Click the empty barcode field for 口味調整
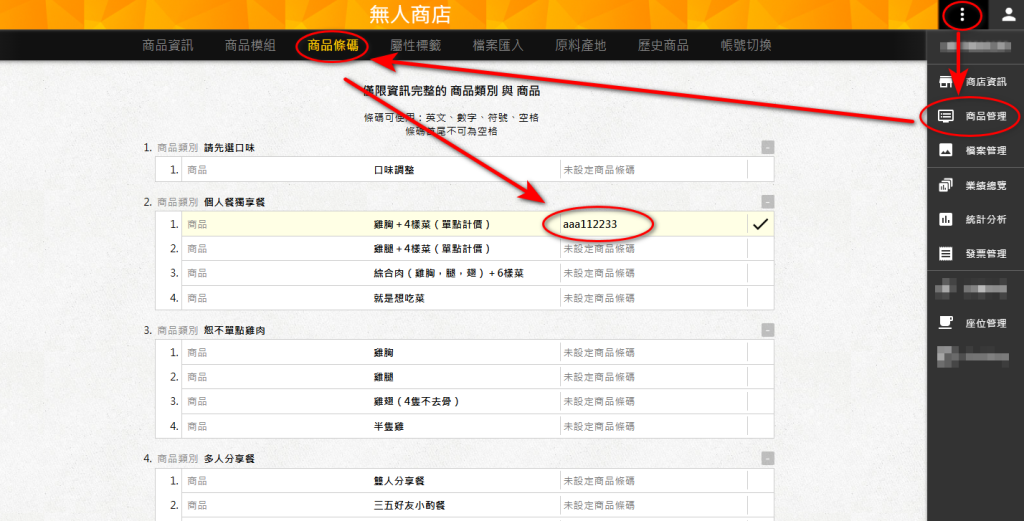Image resolution: width=1024 pixels, height=521 pixels. pyautogui.click(x=650, y=170)
